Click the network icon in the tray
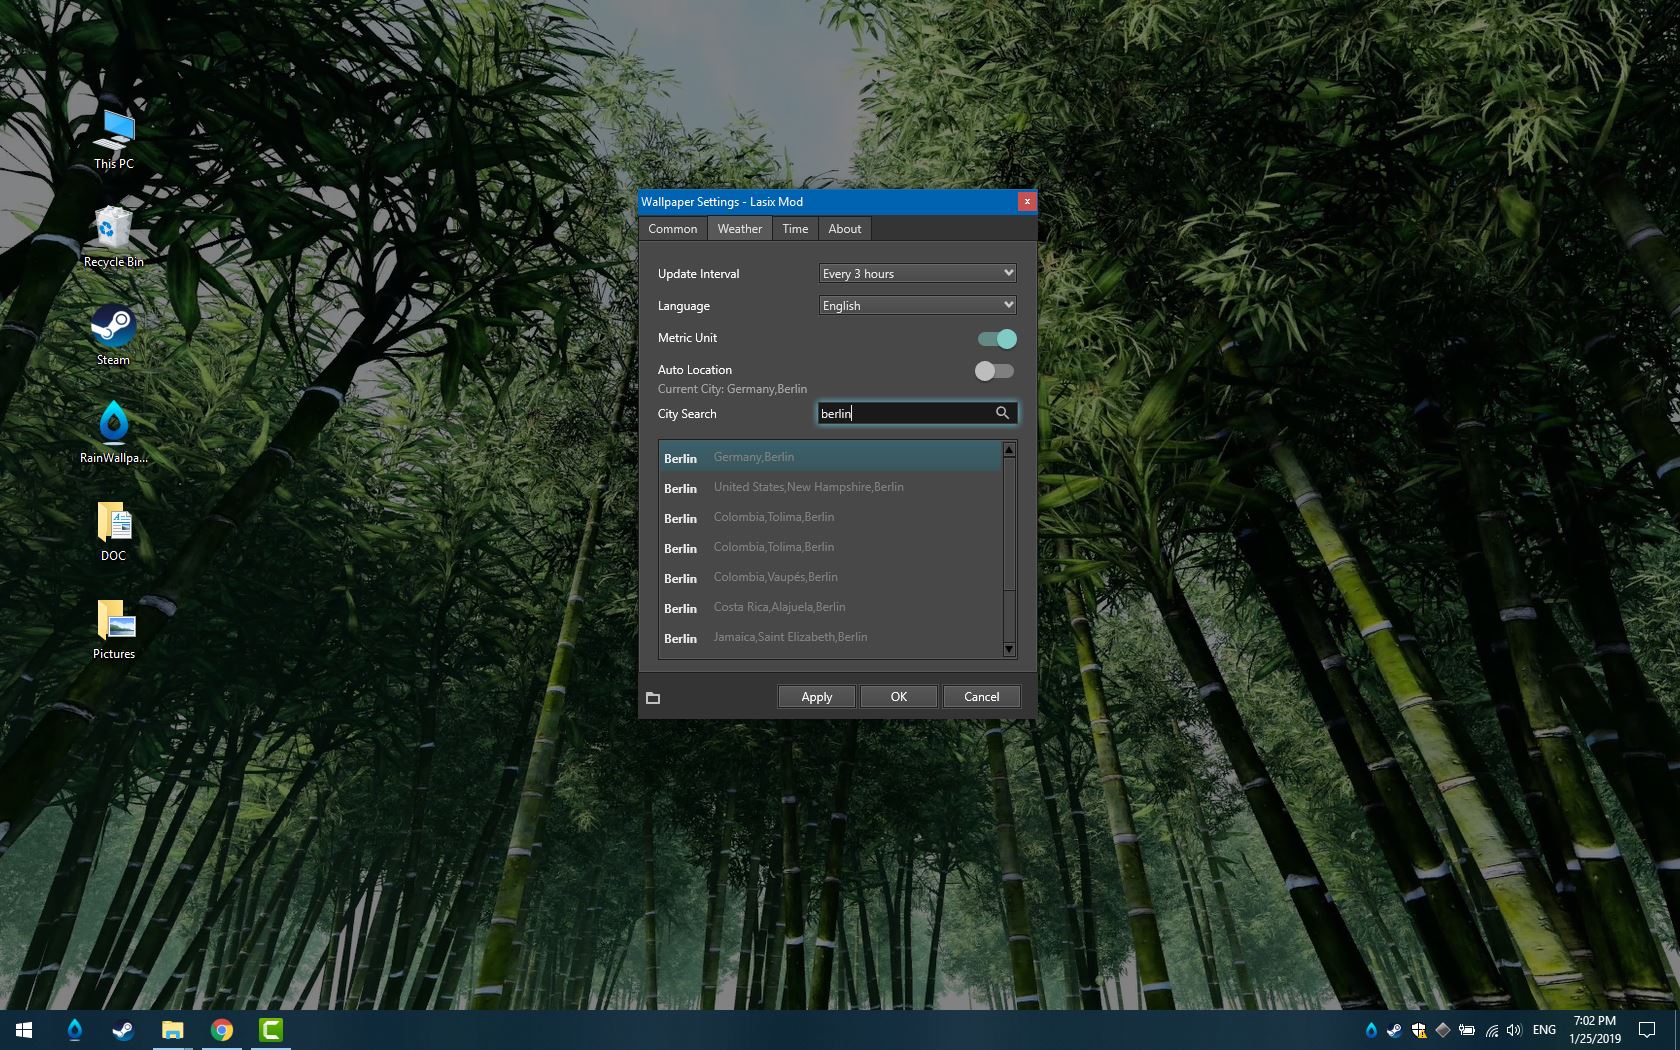Image resolution: width=1680 pixels, height=1050 pixels. click(1490, 1030)
